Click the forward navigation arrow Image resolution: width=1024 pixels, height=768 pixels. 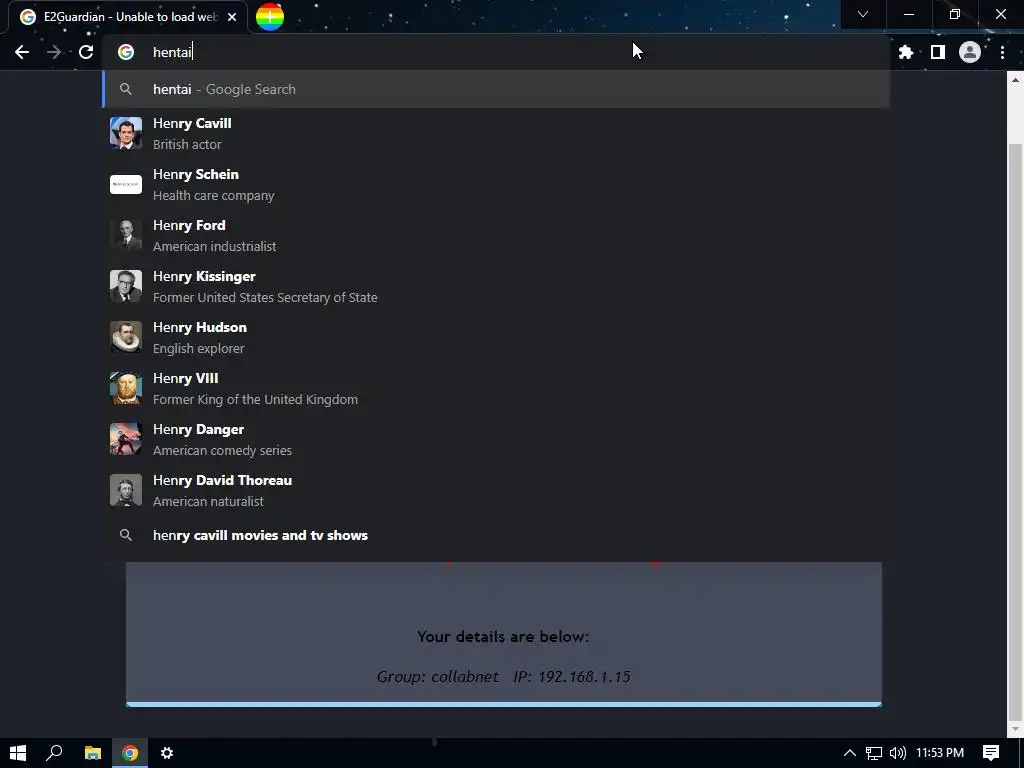tap(54, 52)
